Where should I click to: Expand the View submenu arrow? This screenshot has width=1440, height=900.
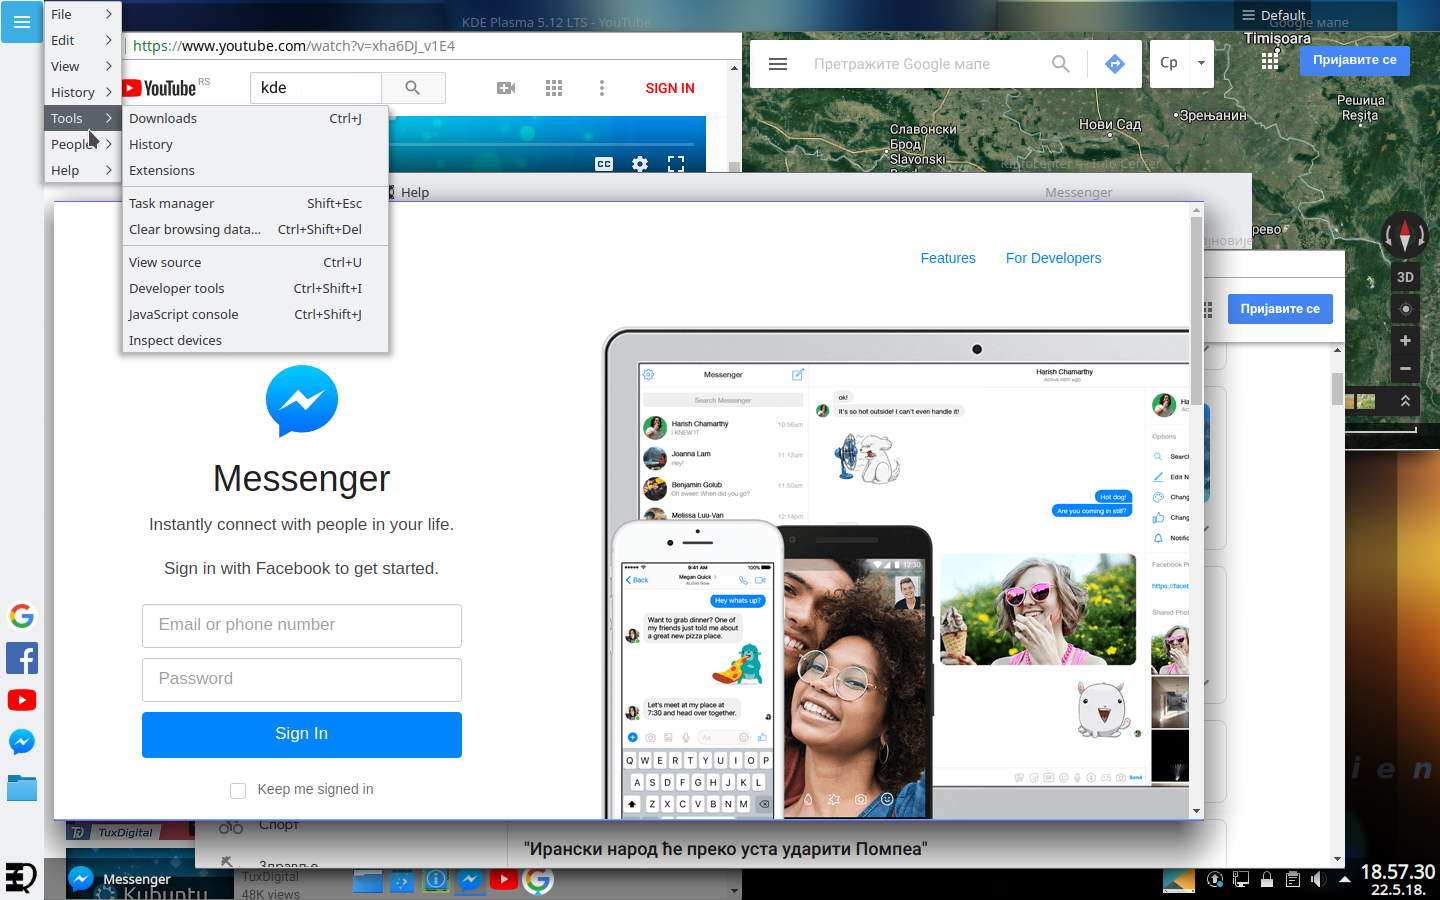[109, 66]
